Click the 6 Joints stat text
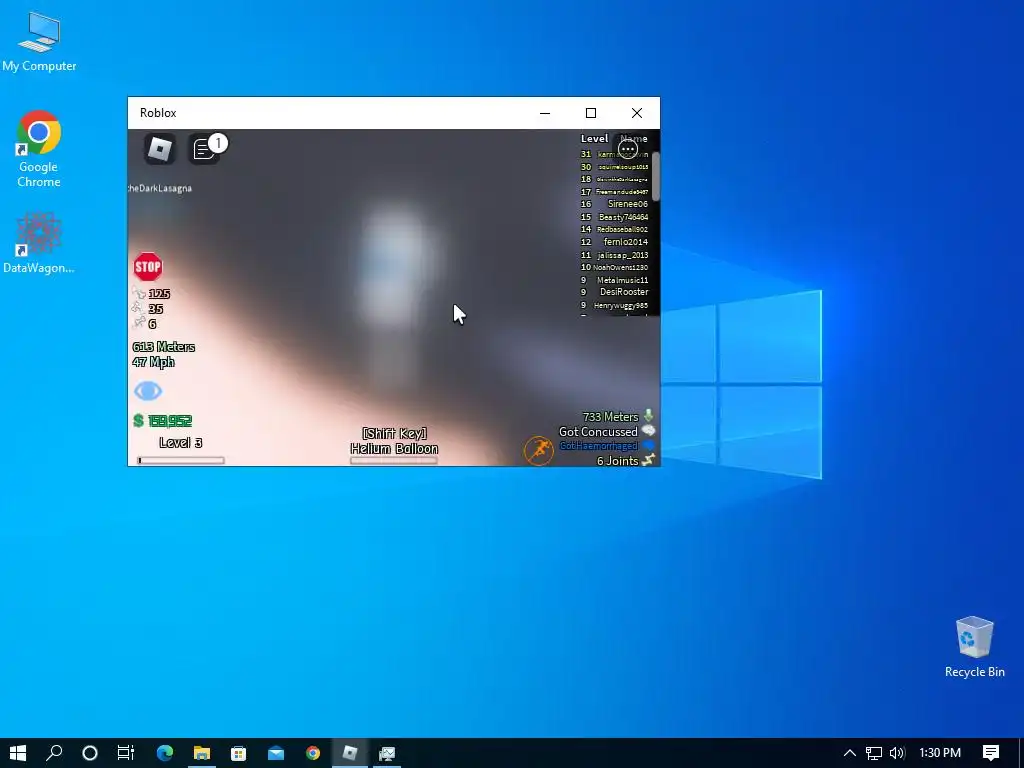This screenshot has height=768, width=1024. point(618,461)
